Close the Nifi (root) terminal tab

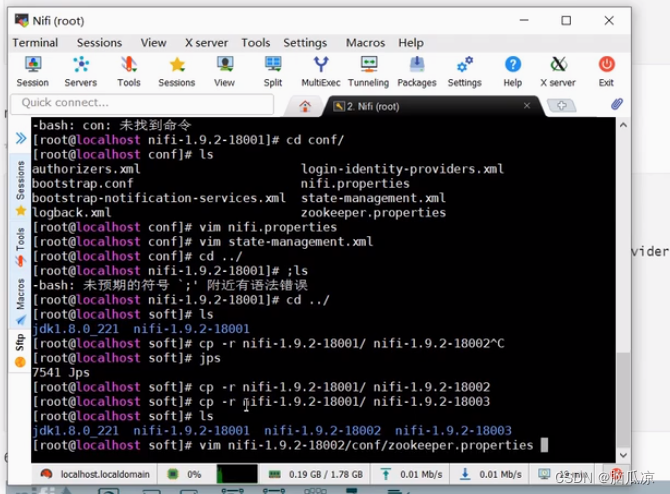click(x=527, y=106)
